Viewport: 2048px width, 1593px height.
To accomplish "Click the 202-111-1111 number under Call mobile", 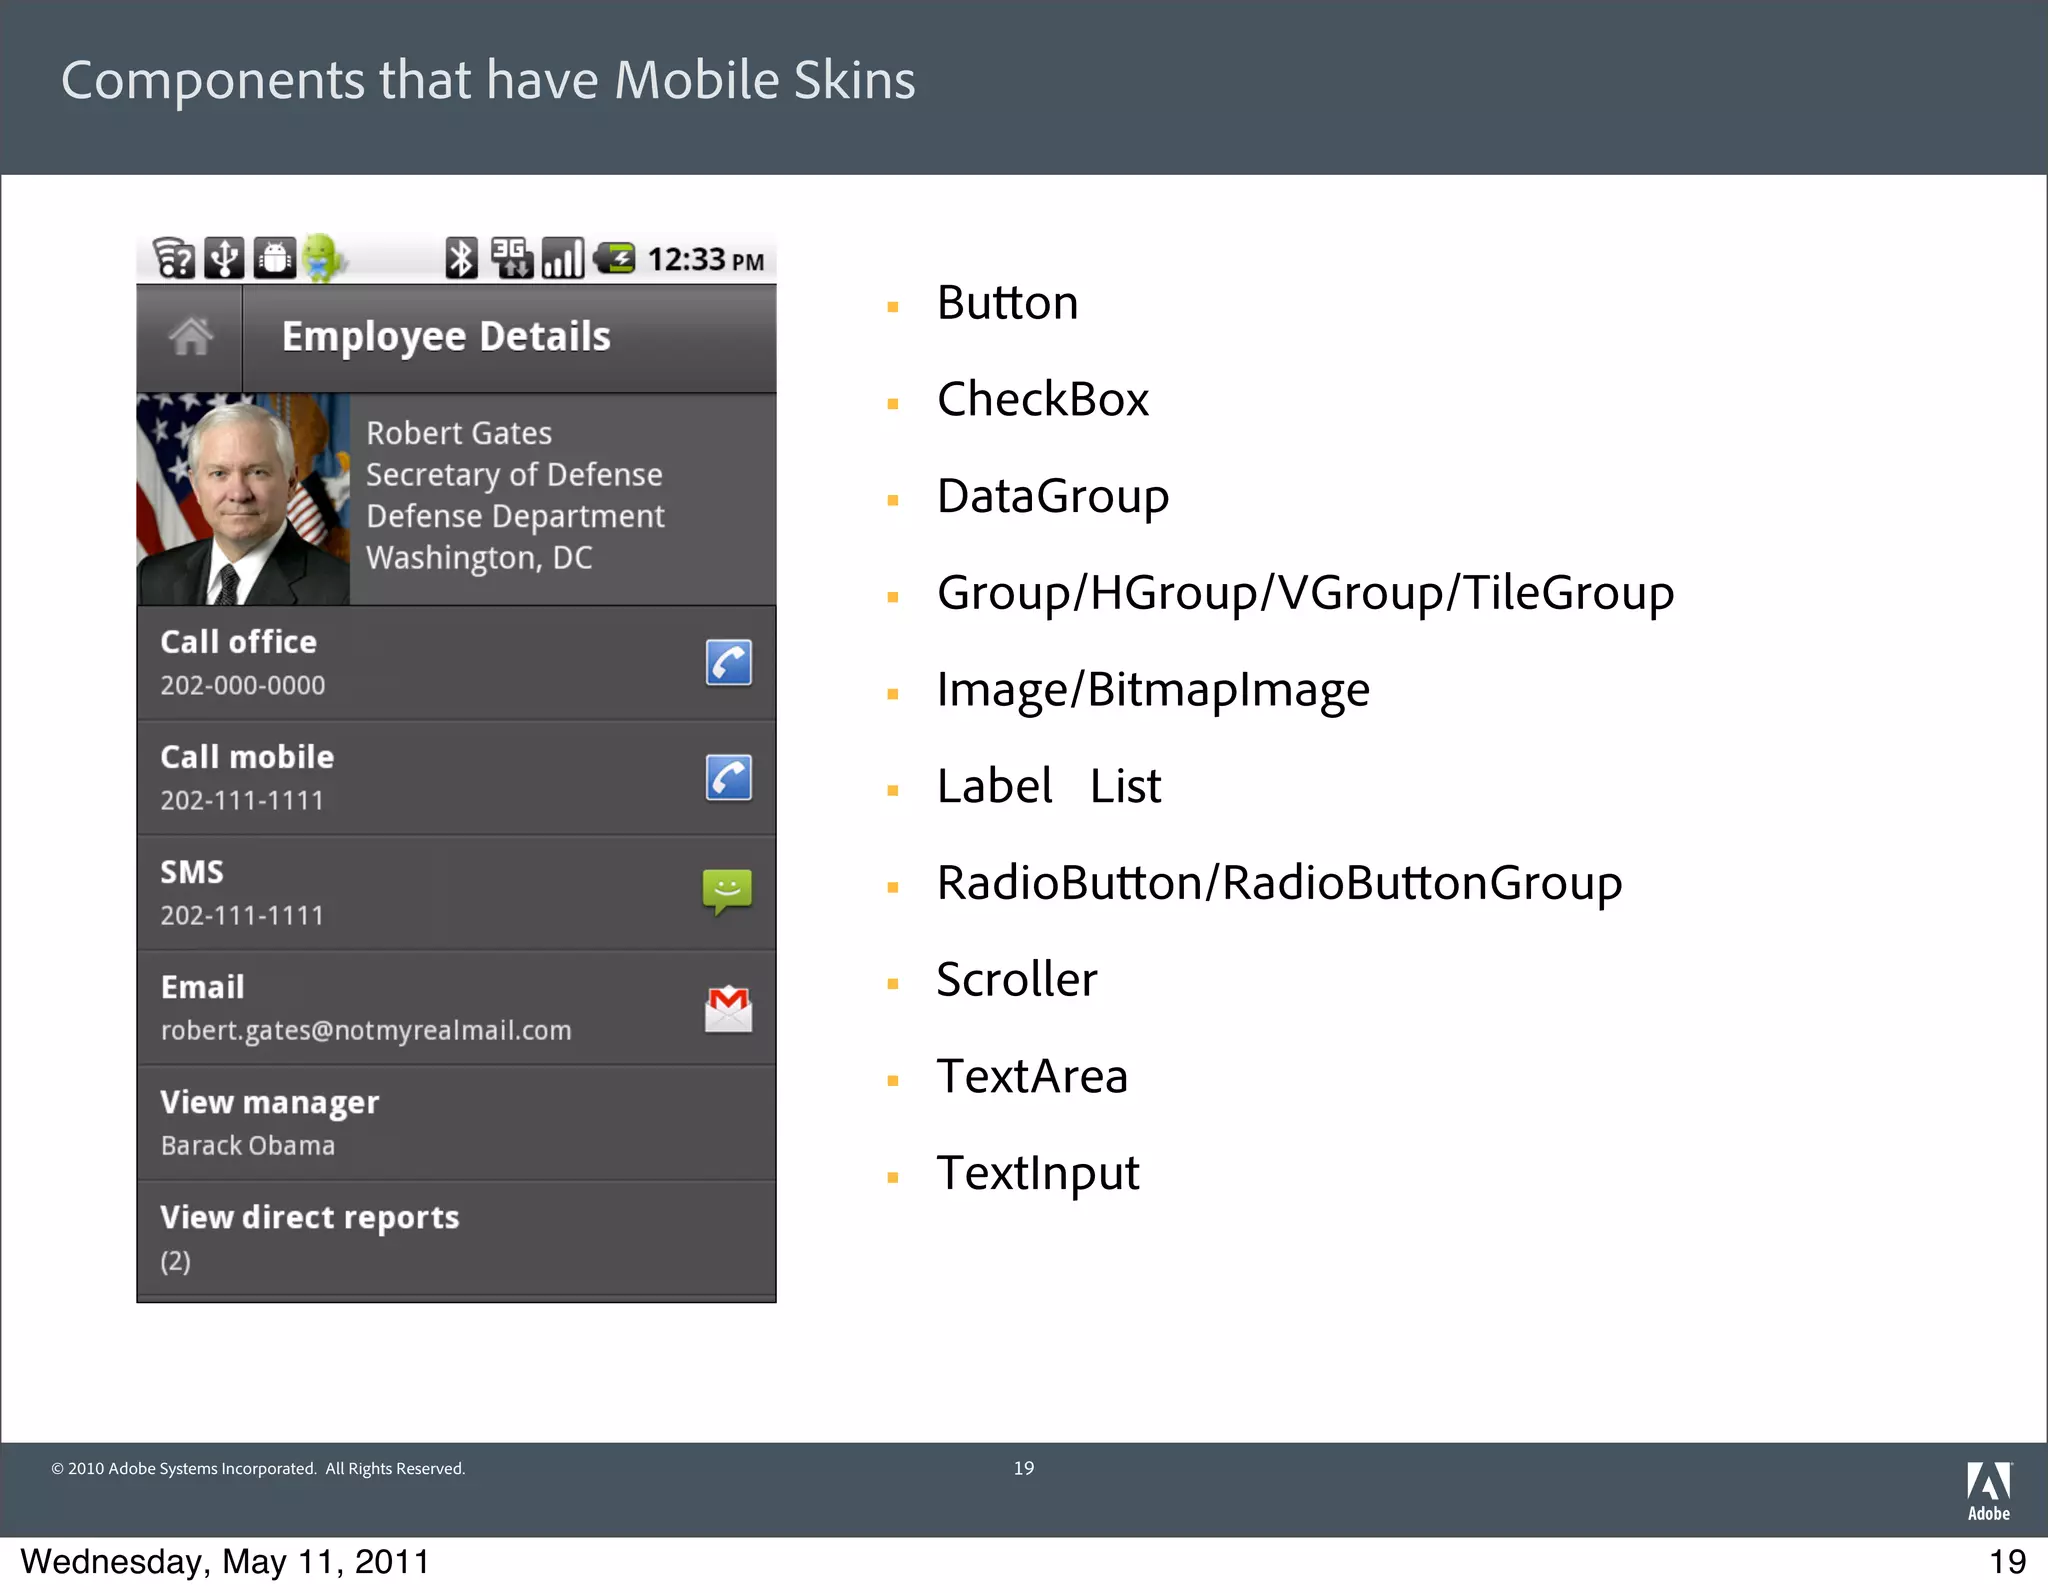I will [242, 801].
